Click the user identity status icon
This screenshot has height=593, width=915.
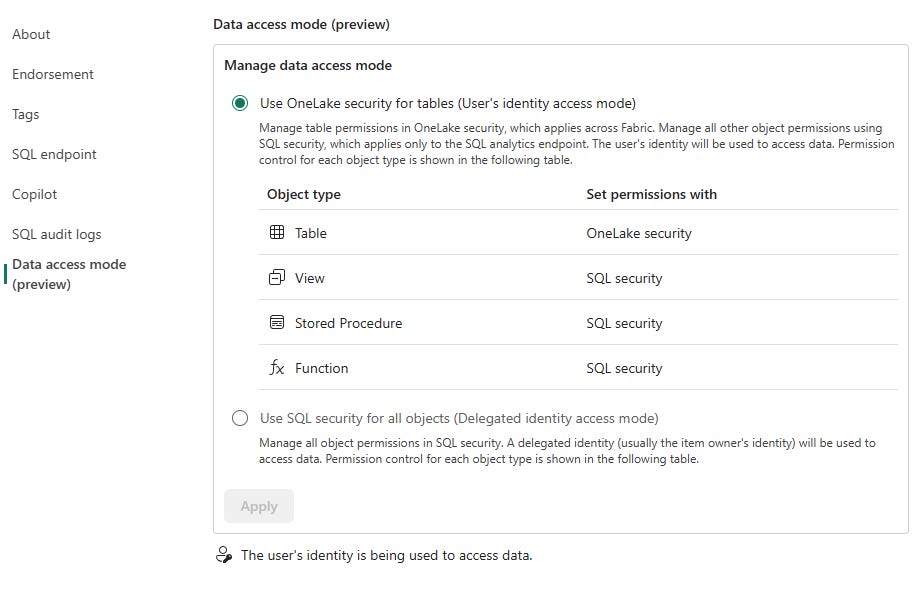224,554
